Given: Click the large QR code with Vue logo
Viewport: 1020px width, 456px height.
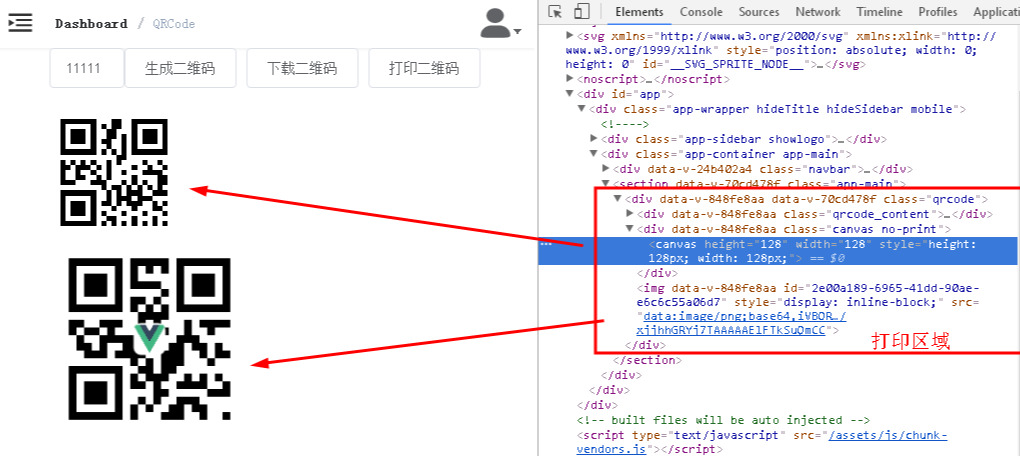Looking at the screenshot, I should pyautogui.click(x=150, y=339).
